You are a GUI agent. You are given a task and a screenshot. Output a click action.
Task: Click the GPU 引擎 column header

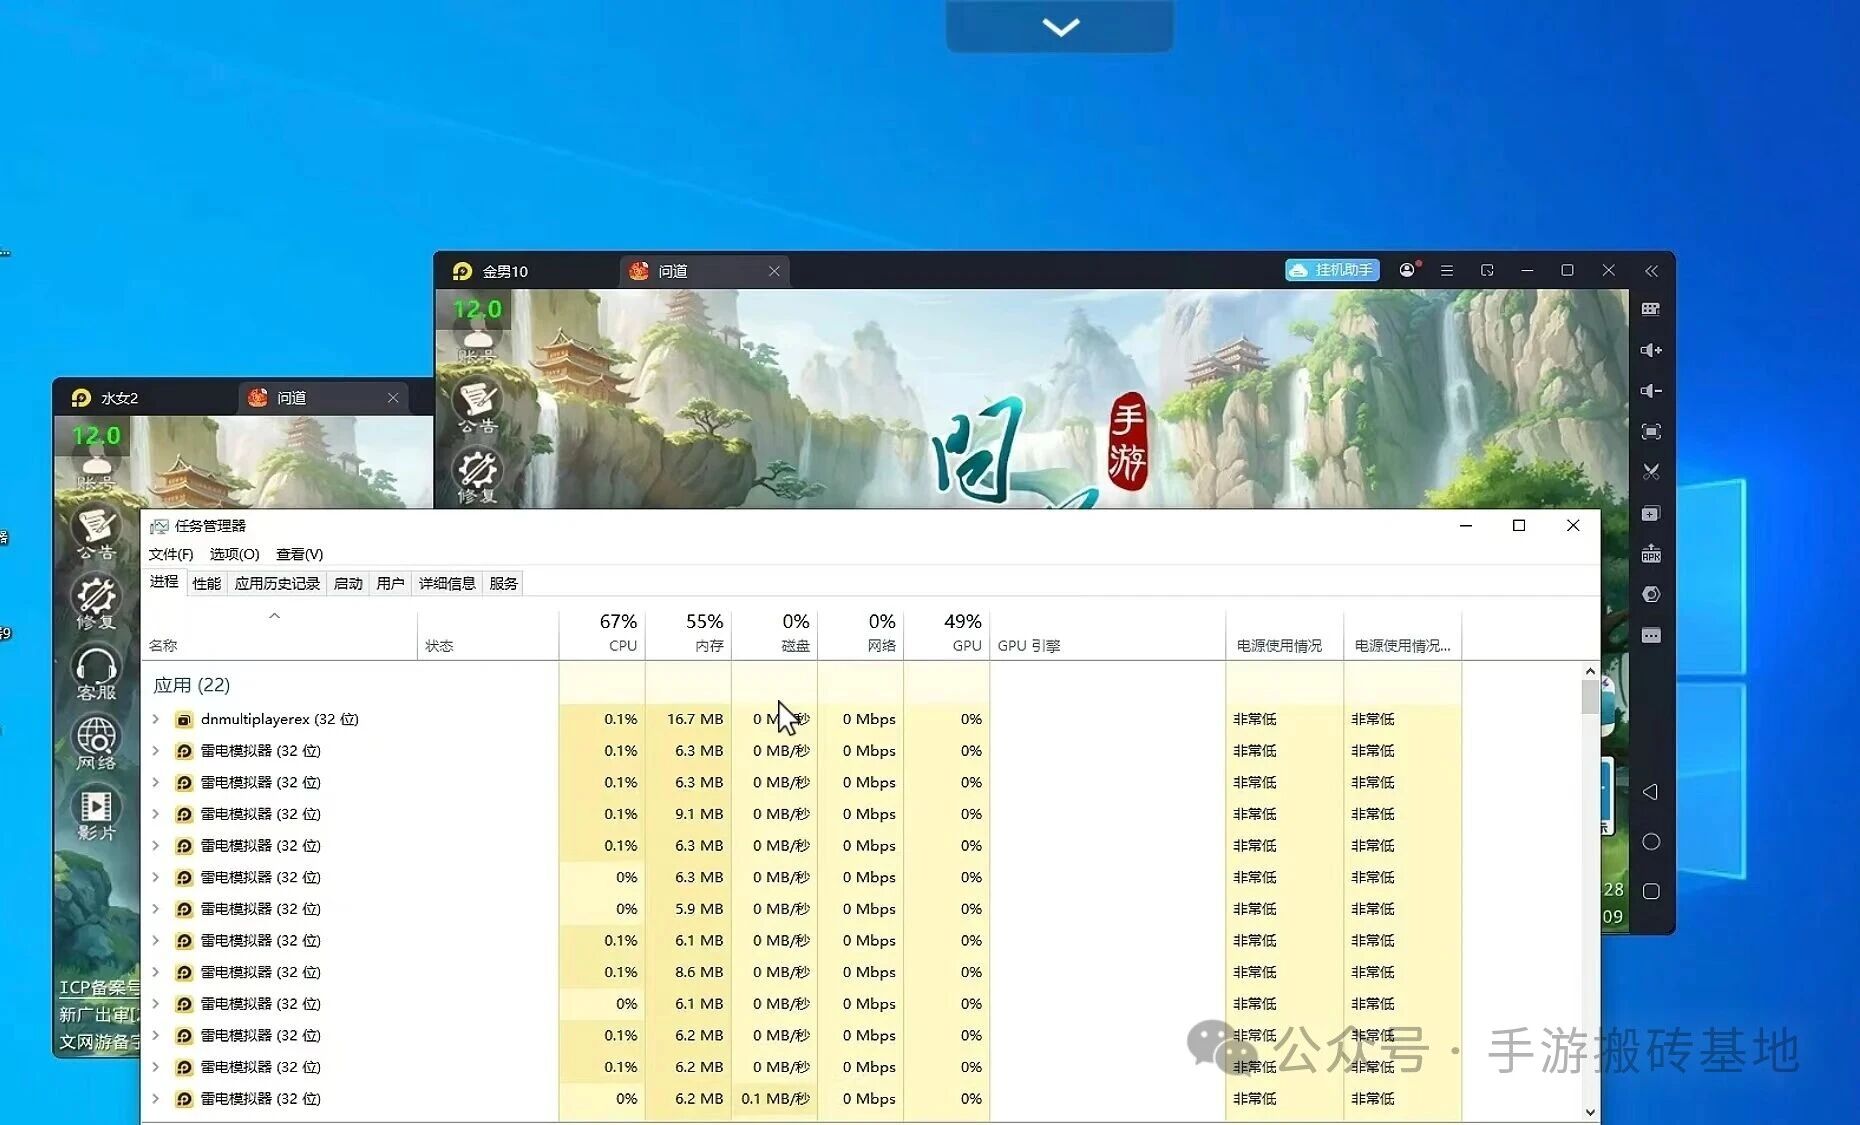[x=1108, y=634]
